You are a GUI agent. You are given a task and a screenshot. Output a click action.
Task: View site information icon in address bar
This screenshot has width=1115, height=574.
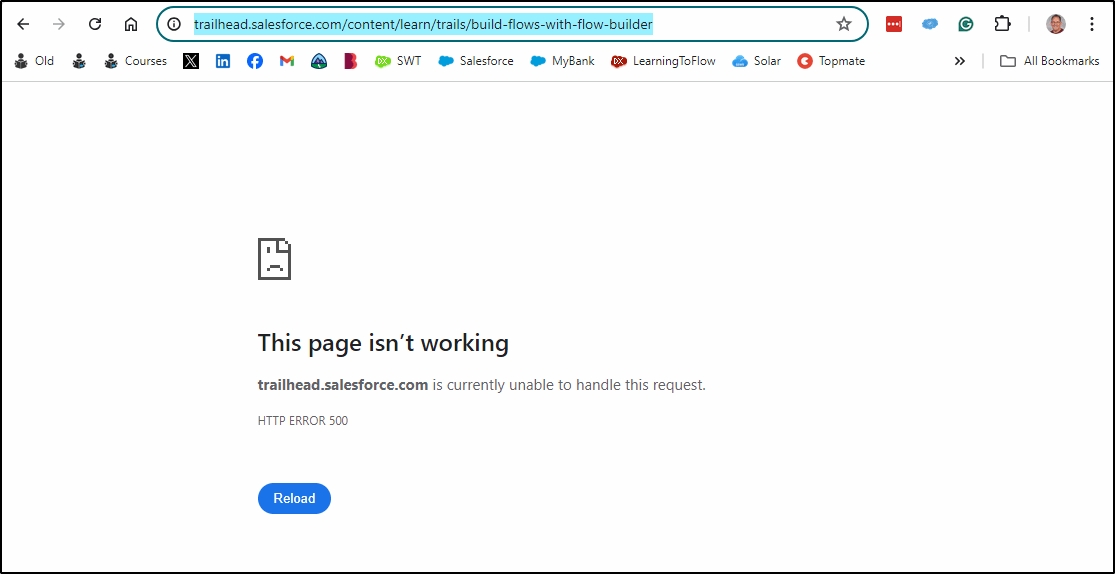pyautogui.click(x=174, y=24)
